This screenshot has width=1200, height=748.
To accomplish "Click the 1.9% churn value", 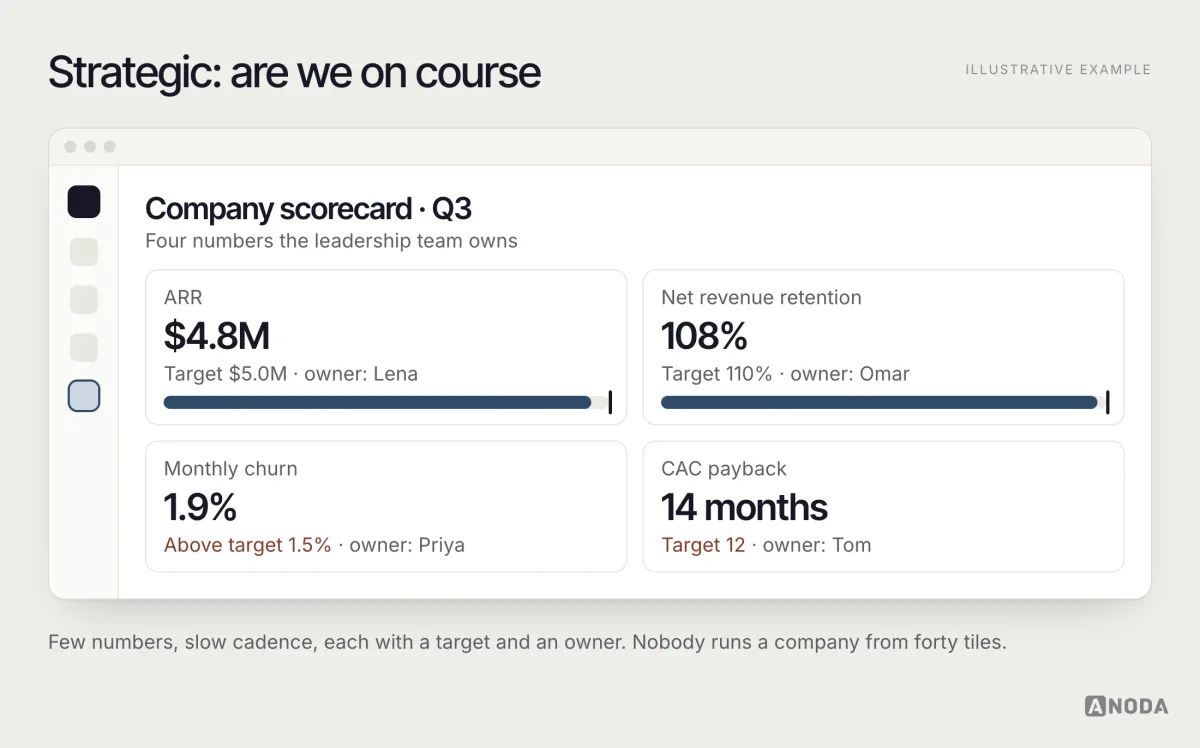I will pyautogui.click(x=200, y=507).
